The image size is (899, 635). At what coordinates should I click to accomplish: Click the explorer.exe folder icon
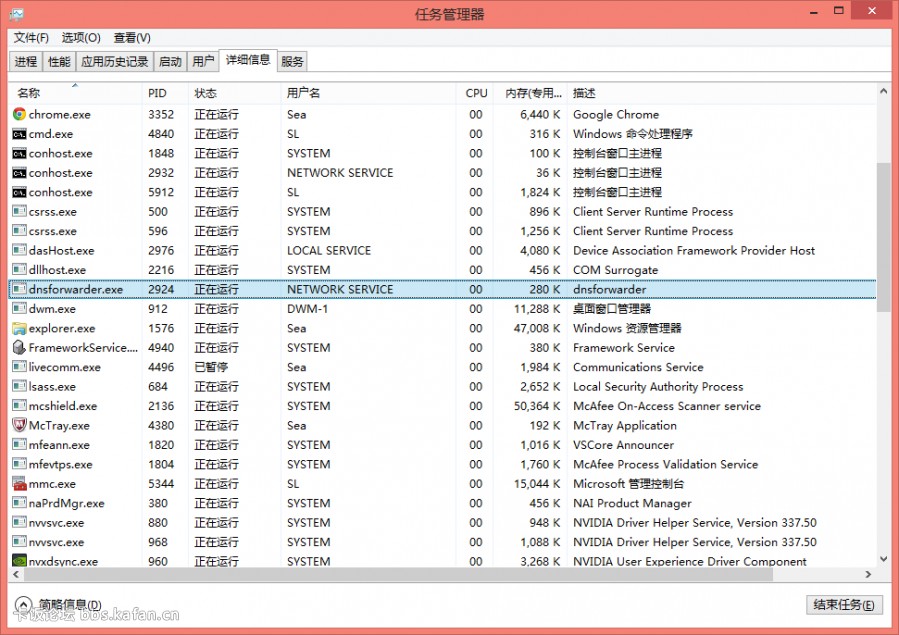tap(19, 328)
